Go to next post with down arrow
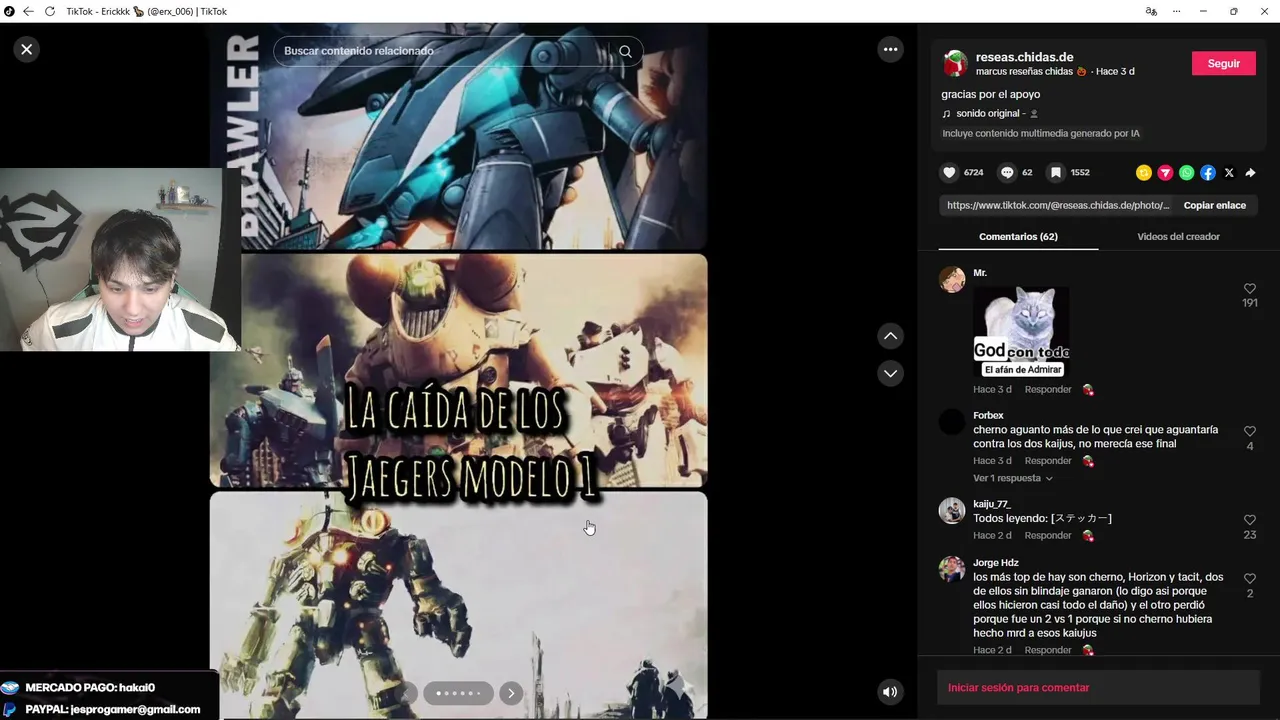 890,373
